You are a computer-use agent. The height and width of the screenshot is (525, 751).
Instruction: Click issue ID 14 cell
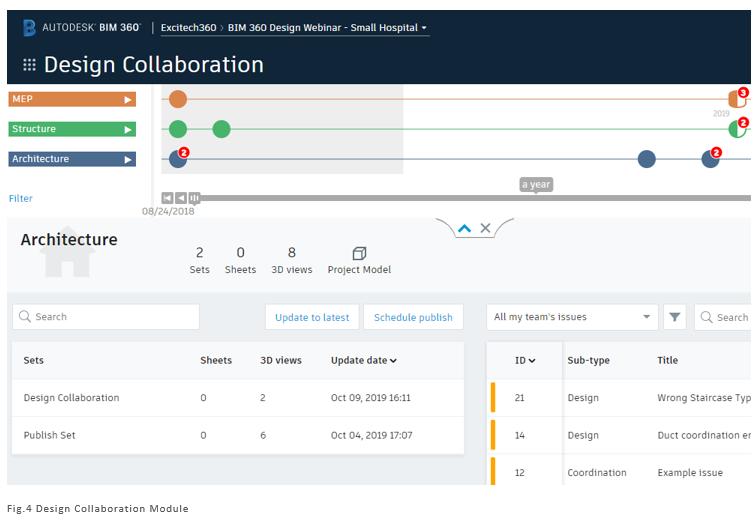pos(520,435)
